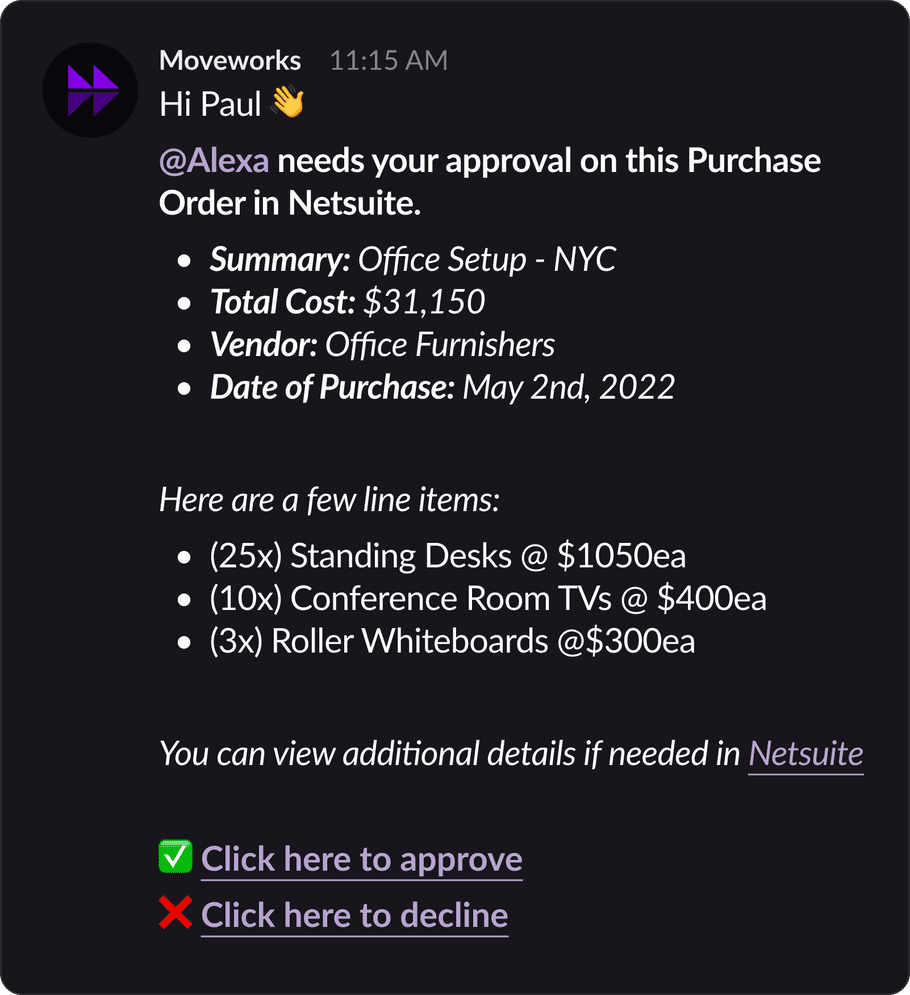Click the 11:15 AM message timestamp
This screenshot has height=995, width=910.
pos(388,61)
